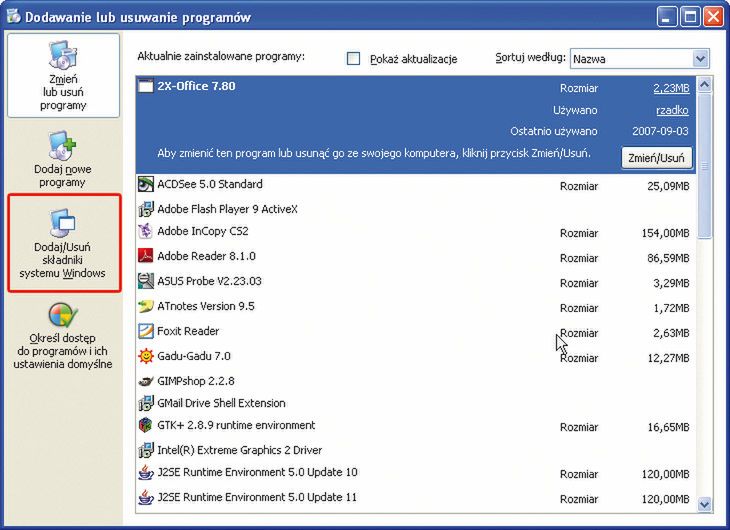Click the Adobe Flash Player 9 ActiveX icon
730x530 pixels.
pos(146,209)
